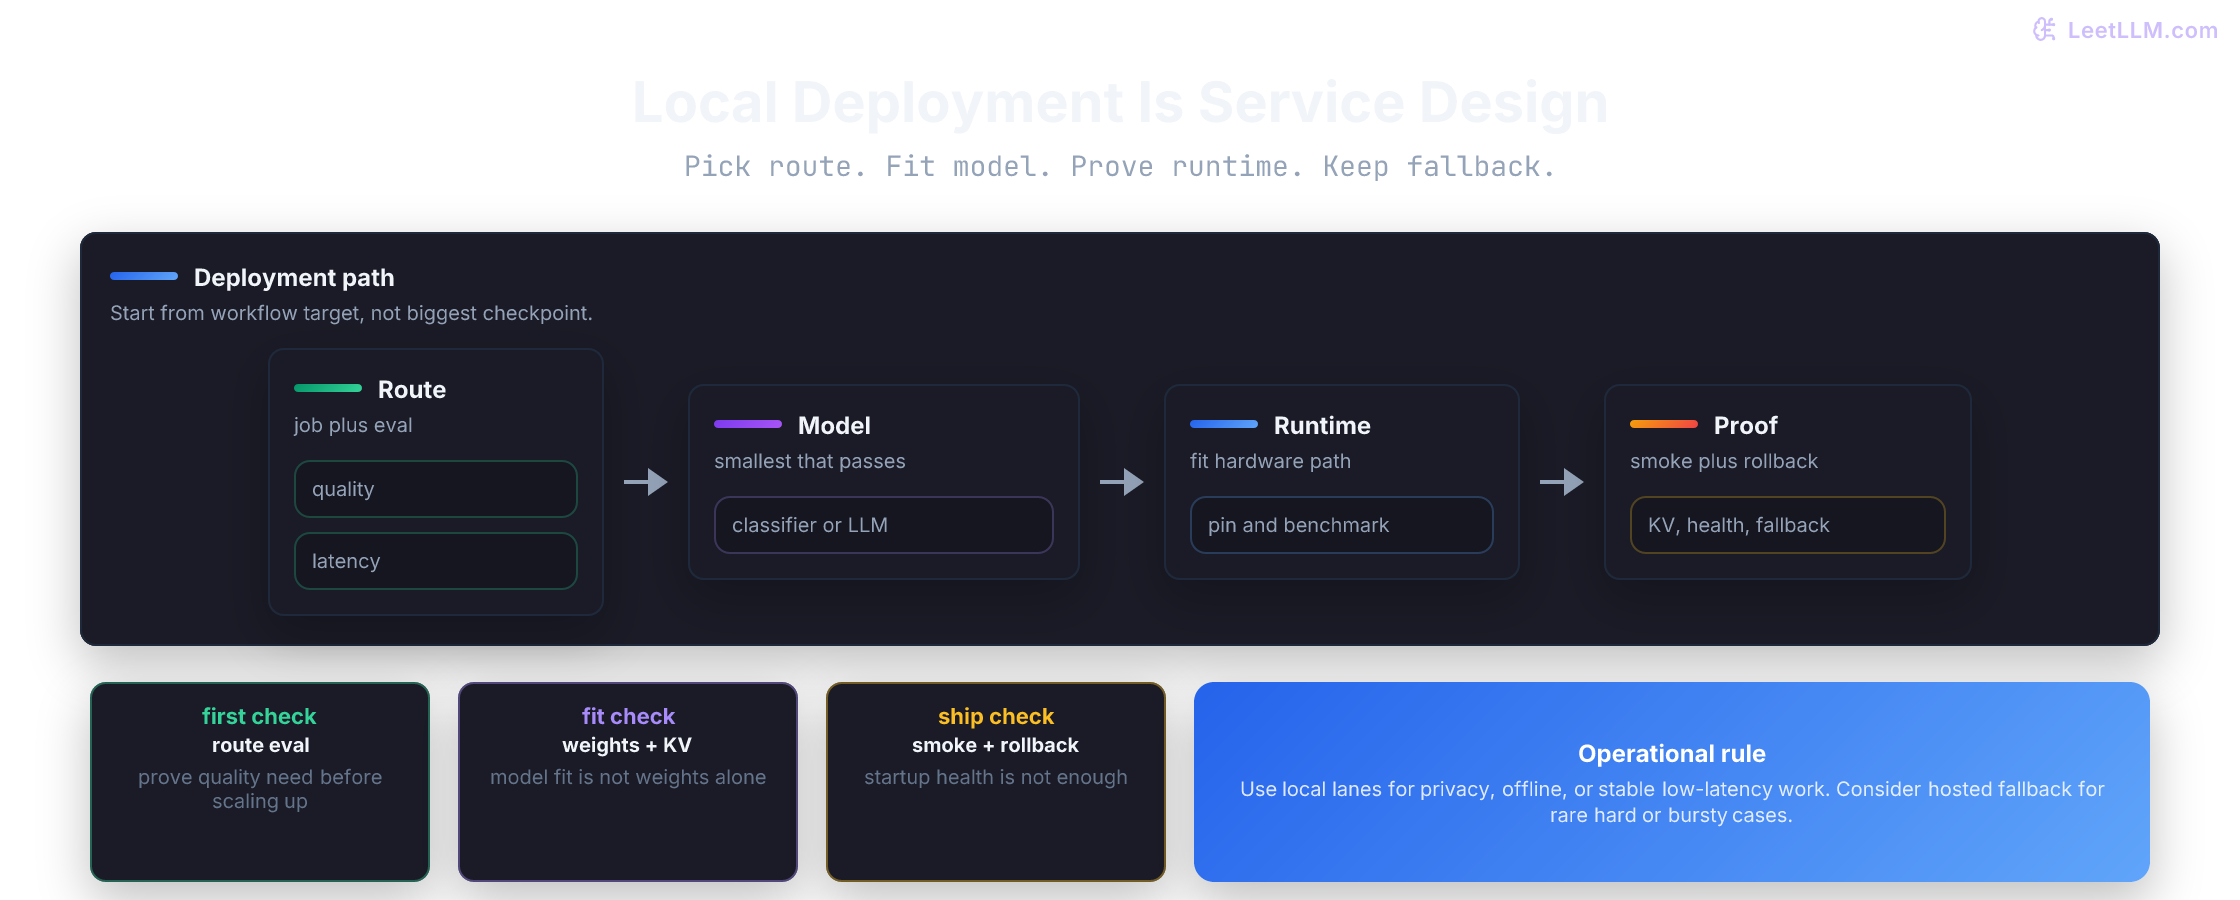Click 'startup health is not enough'

click(996, 777)
